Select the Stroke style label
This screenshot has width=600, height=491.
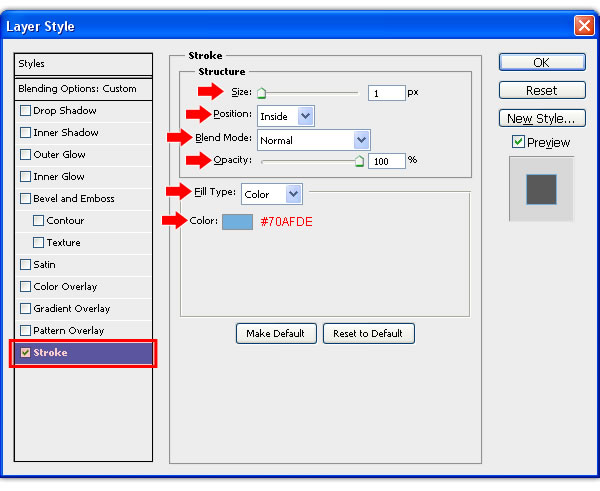[51, 352]
